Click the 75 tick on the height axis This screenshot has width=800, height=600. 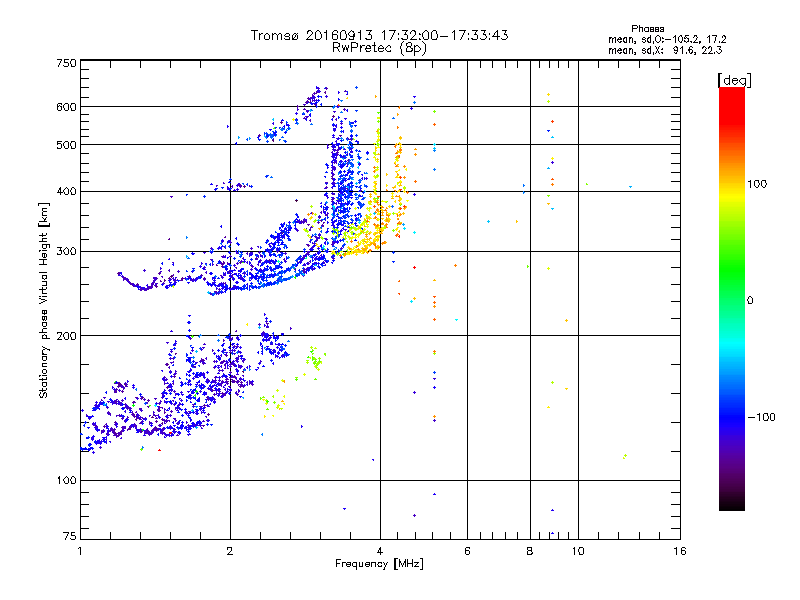coord(69,538)
